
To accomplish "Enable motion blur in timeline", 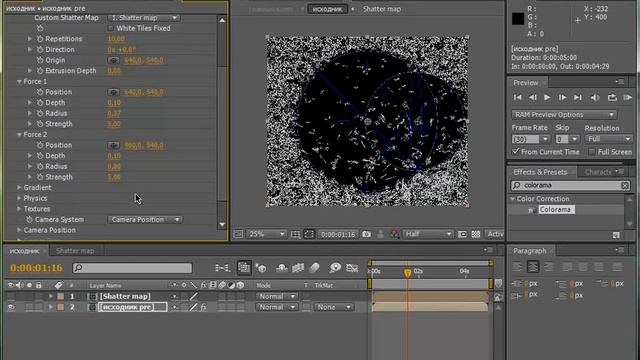I will 314,268.
